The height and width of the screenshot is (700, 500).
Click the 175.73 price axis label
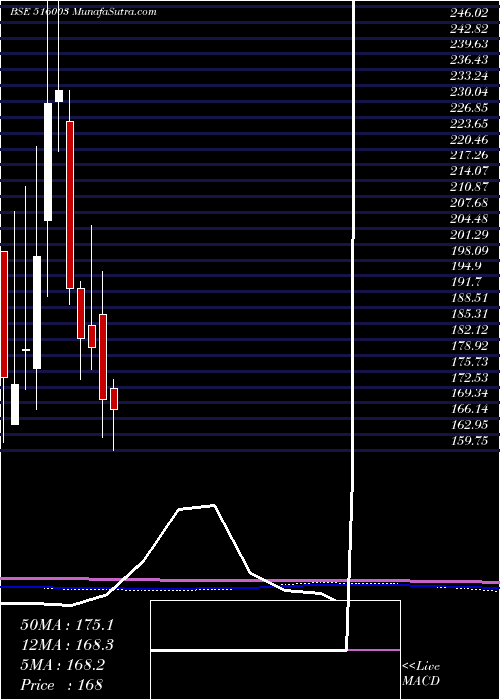point(469,362)
